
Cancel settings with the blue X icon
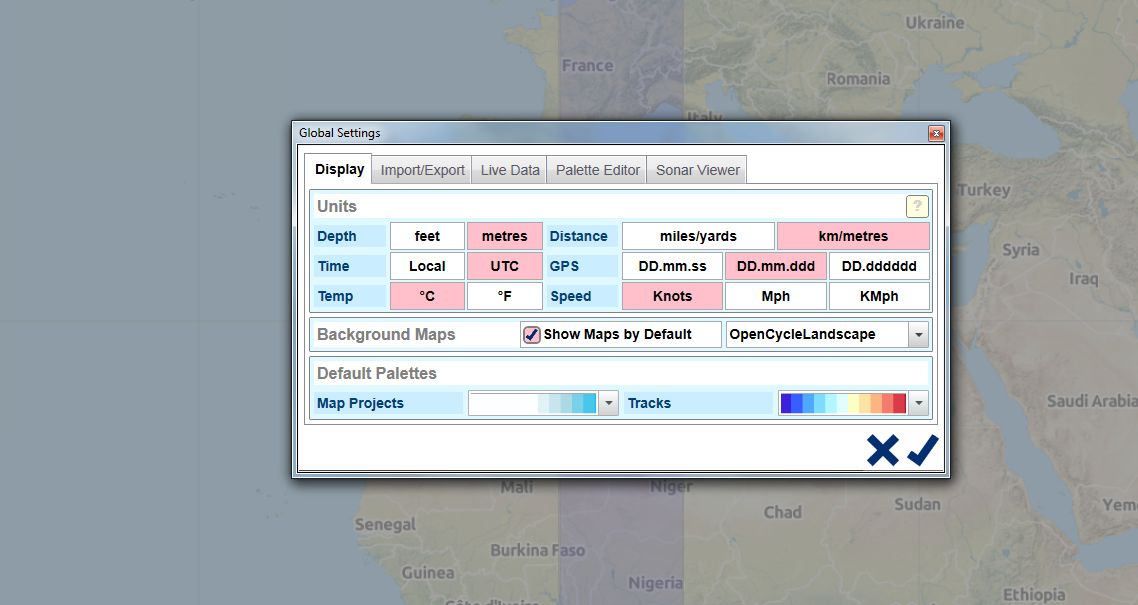[882, 451]
